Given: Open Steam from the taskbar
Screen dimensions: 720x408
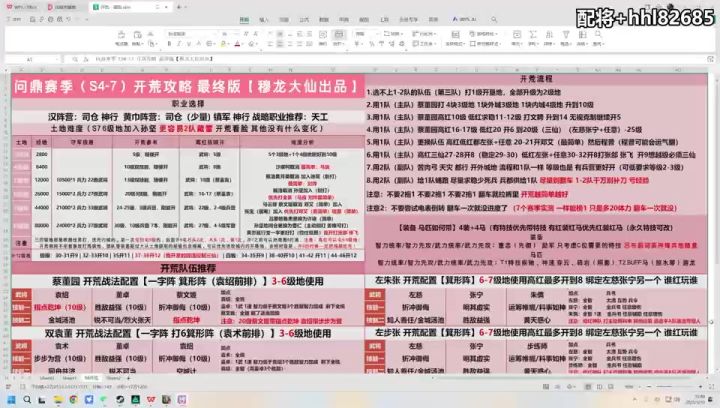Looking at the screenshot, I should click(120, 400).
